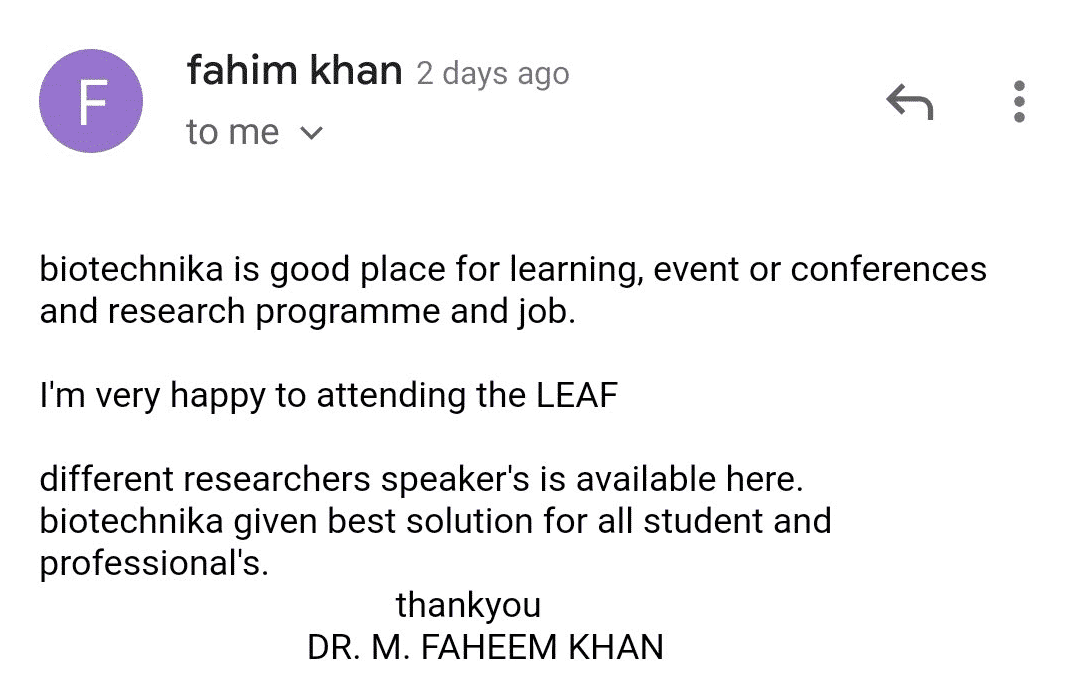The image size is (1077, 679).
Task: Click the word LEAF in the message
Action: pyautogui.click(x=578, y=396)
